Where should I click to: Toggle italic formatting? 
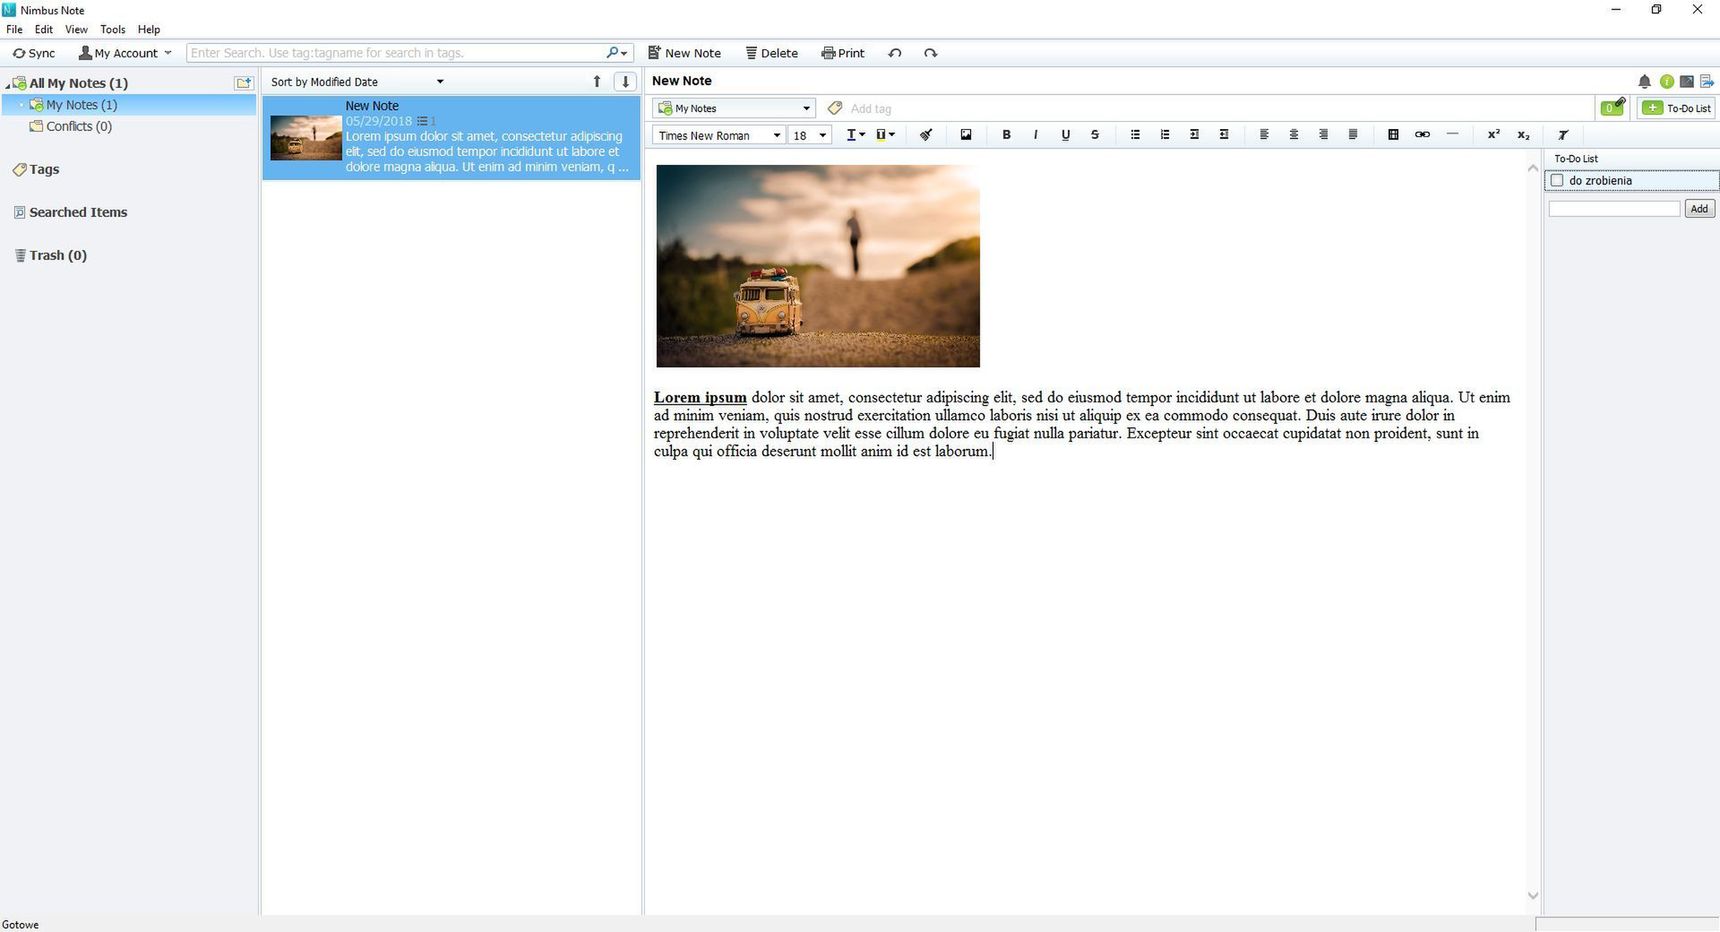tap(1035, 135)
